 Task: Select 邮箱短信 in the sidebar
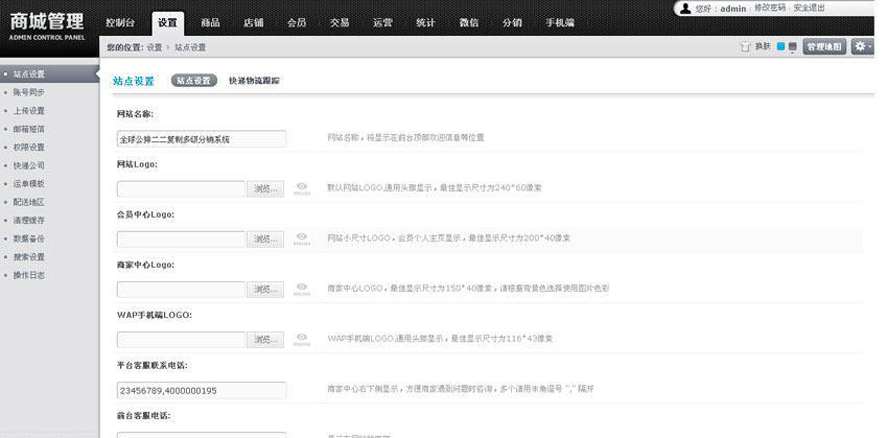[29, 129]
